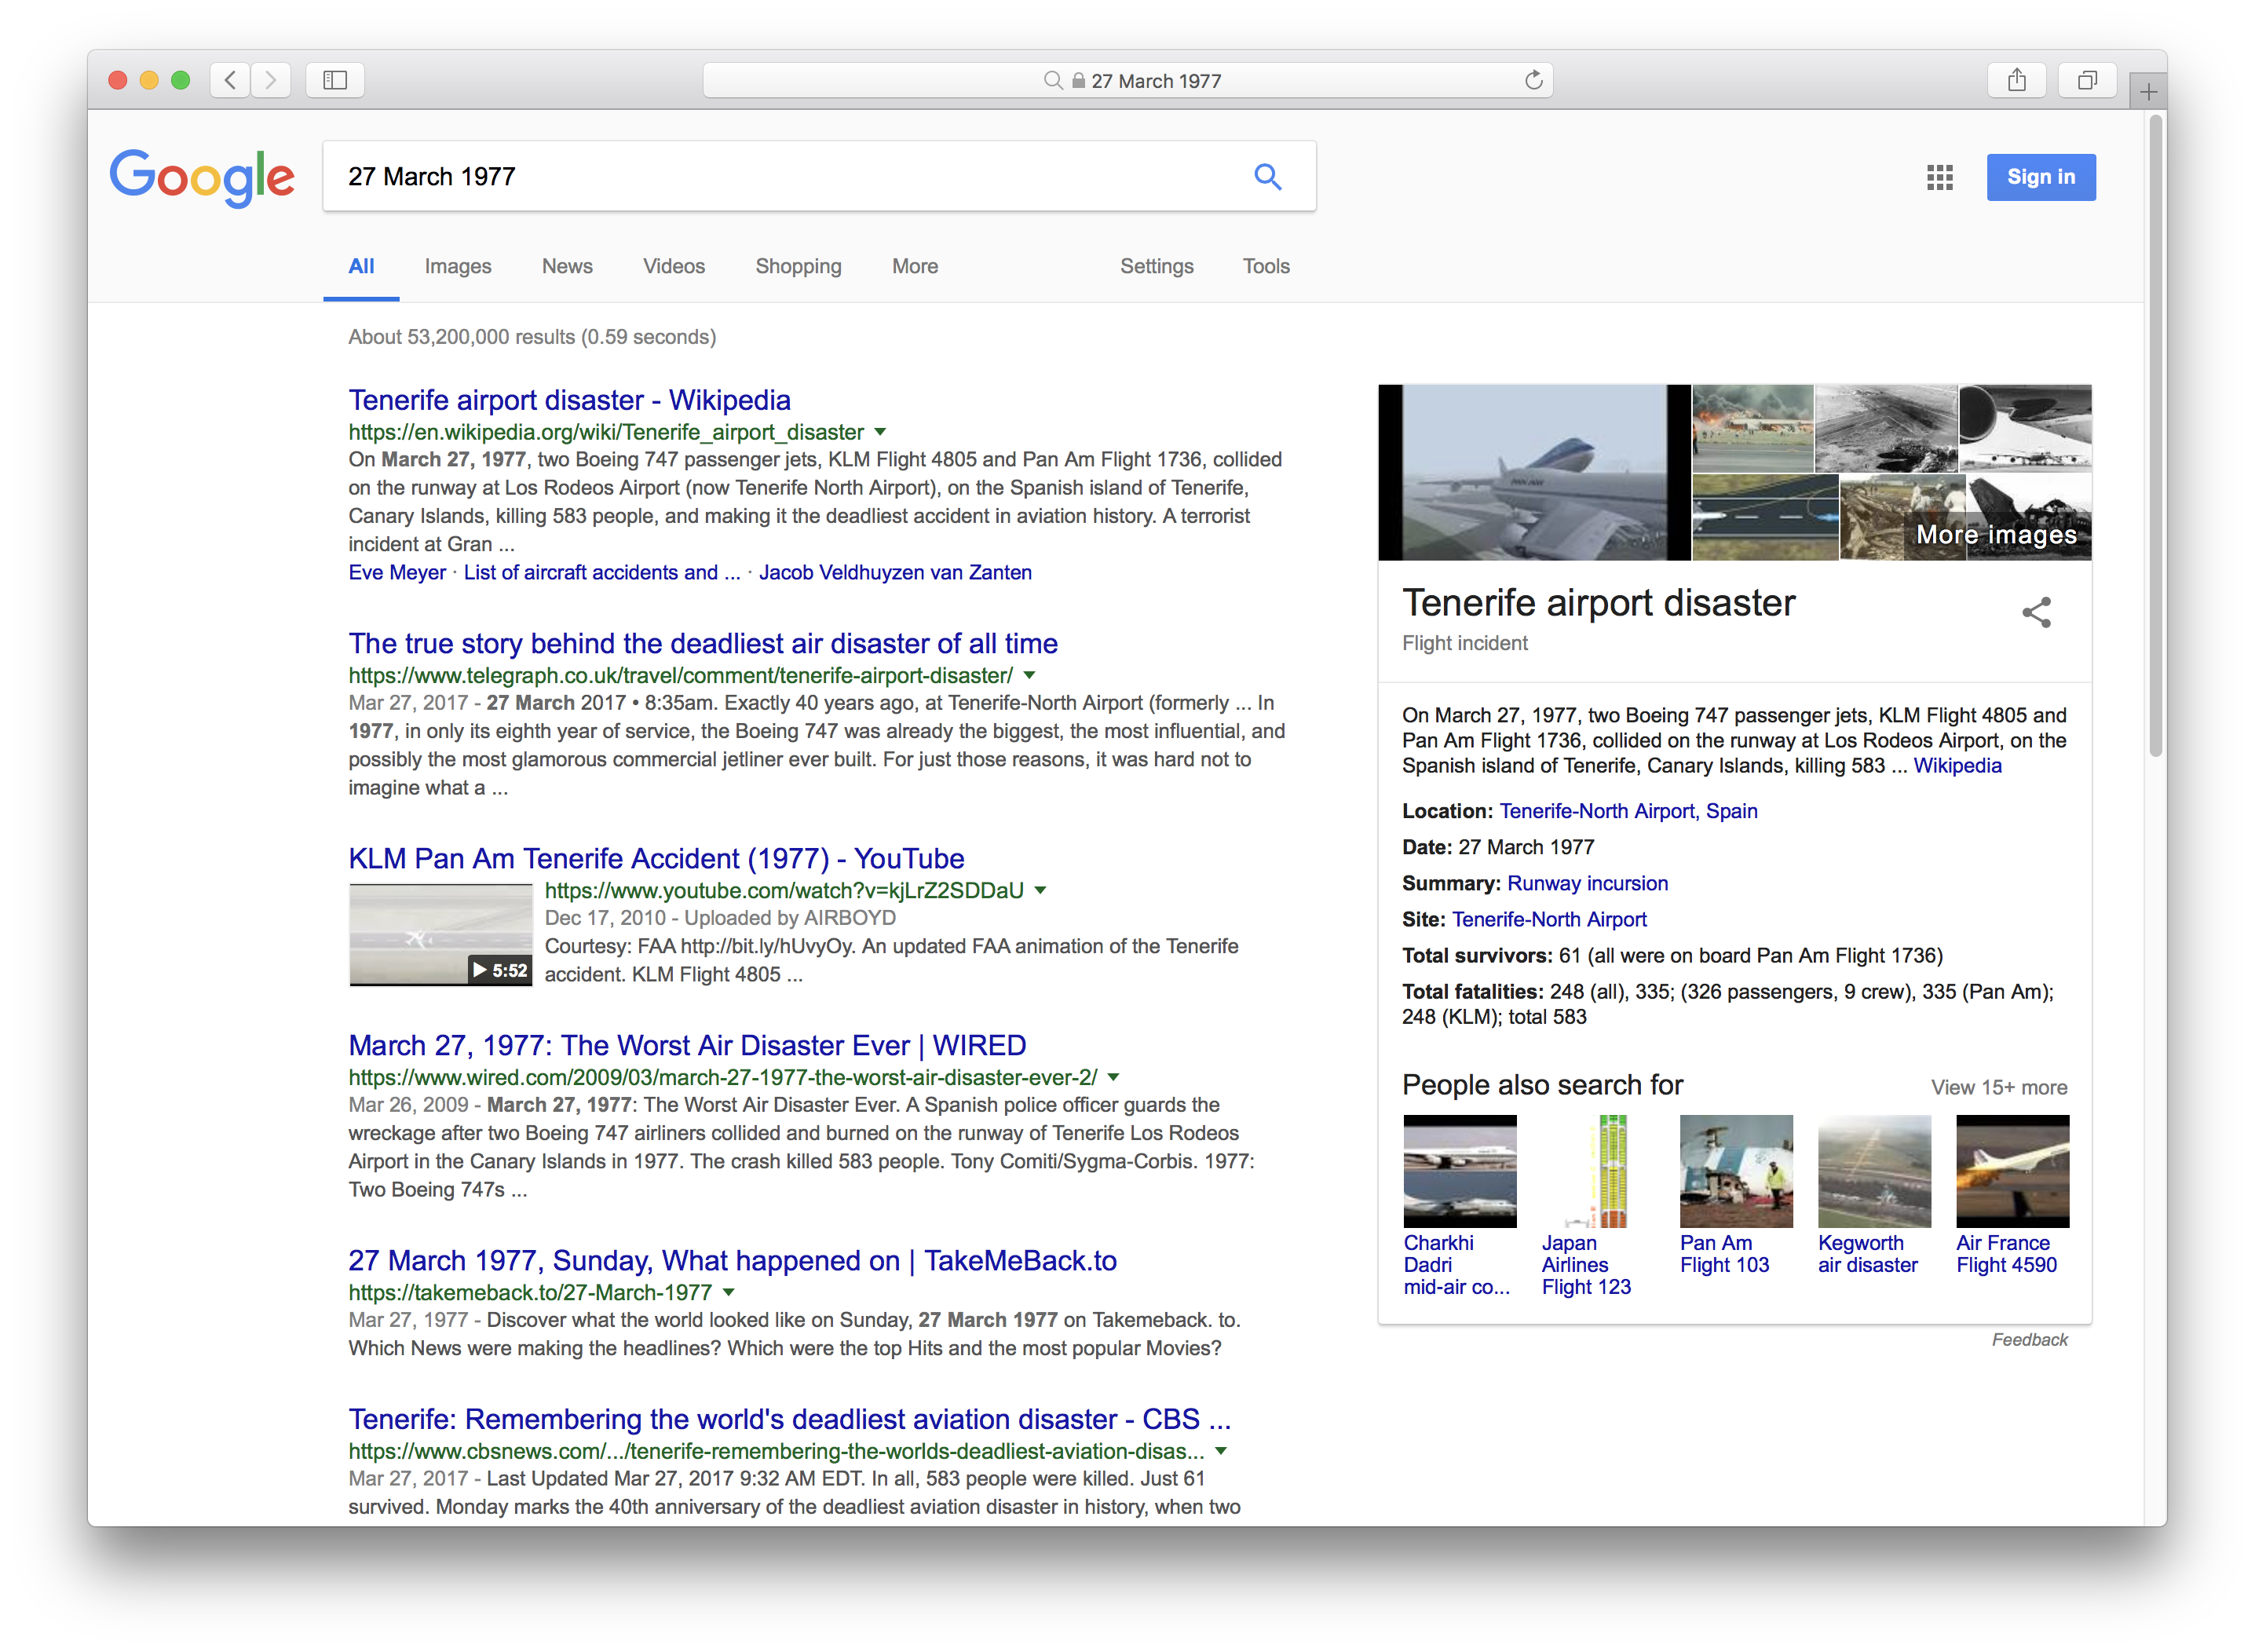Show the Safari sidebar
Viewport: 2255px width, 1652px height.
pyautogui.click(x=335, y=80)
